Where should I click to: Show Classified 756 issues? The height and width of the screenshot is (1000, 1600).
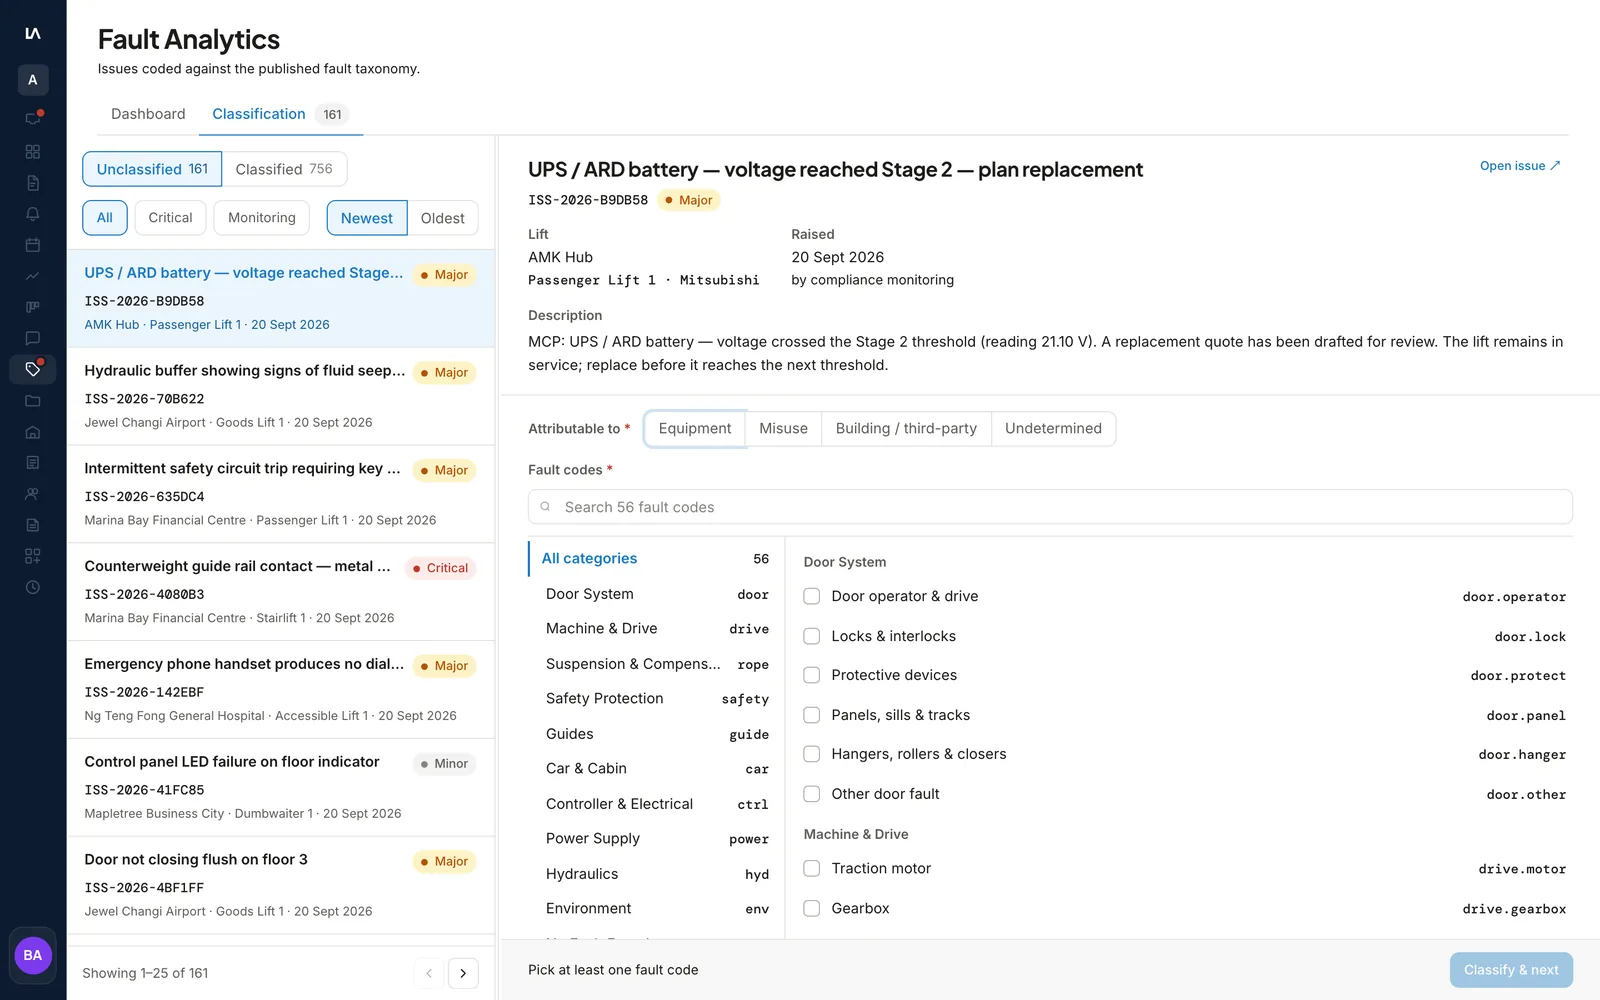point(284,169)
